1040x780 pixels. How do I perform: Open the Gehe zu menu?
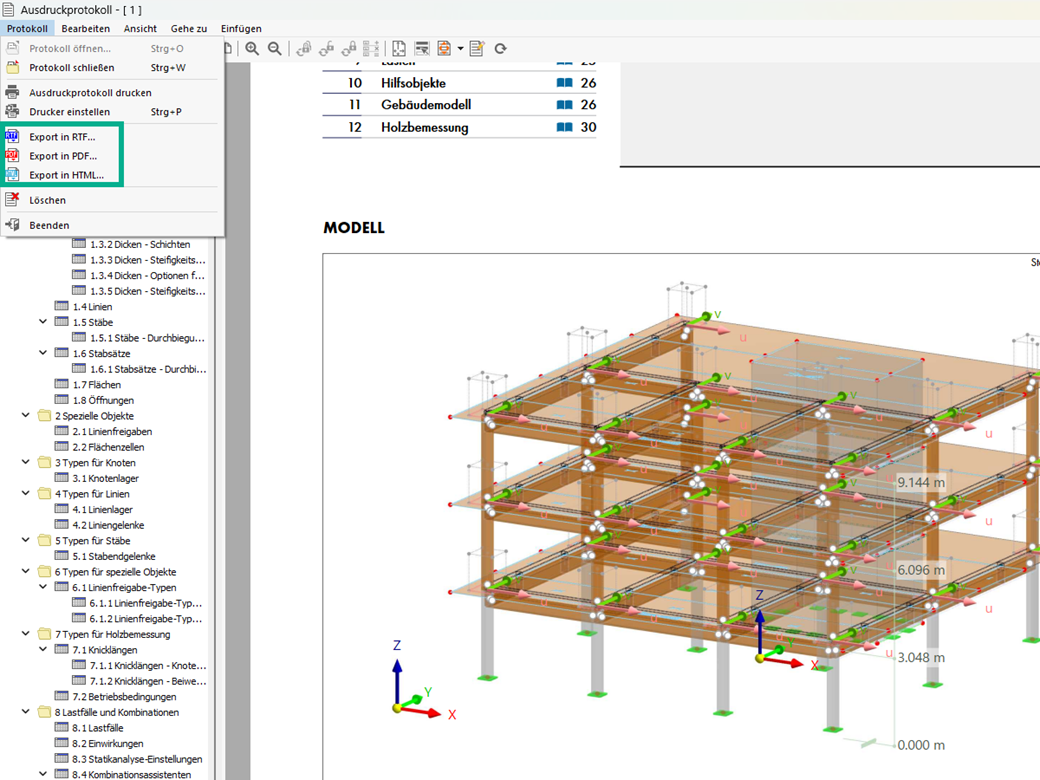pos(189,29)
